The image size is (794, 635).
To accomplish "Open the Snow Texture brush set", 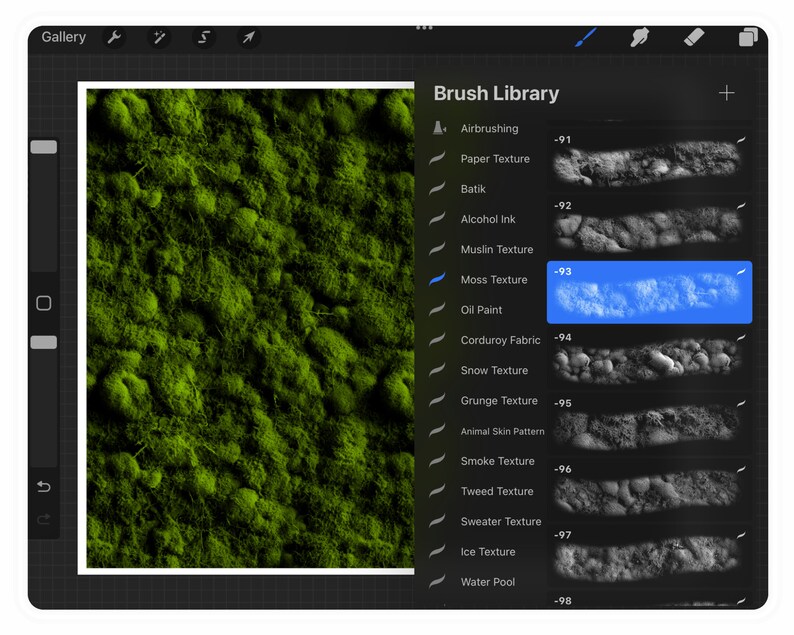I will point(486,371).
